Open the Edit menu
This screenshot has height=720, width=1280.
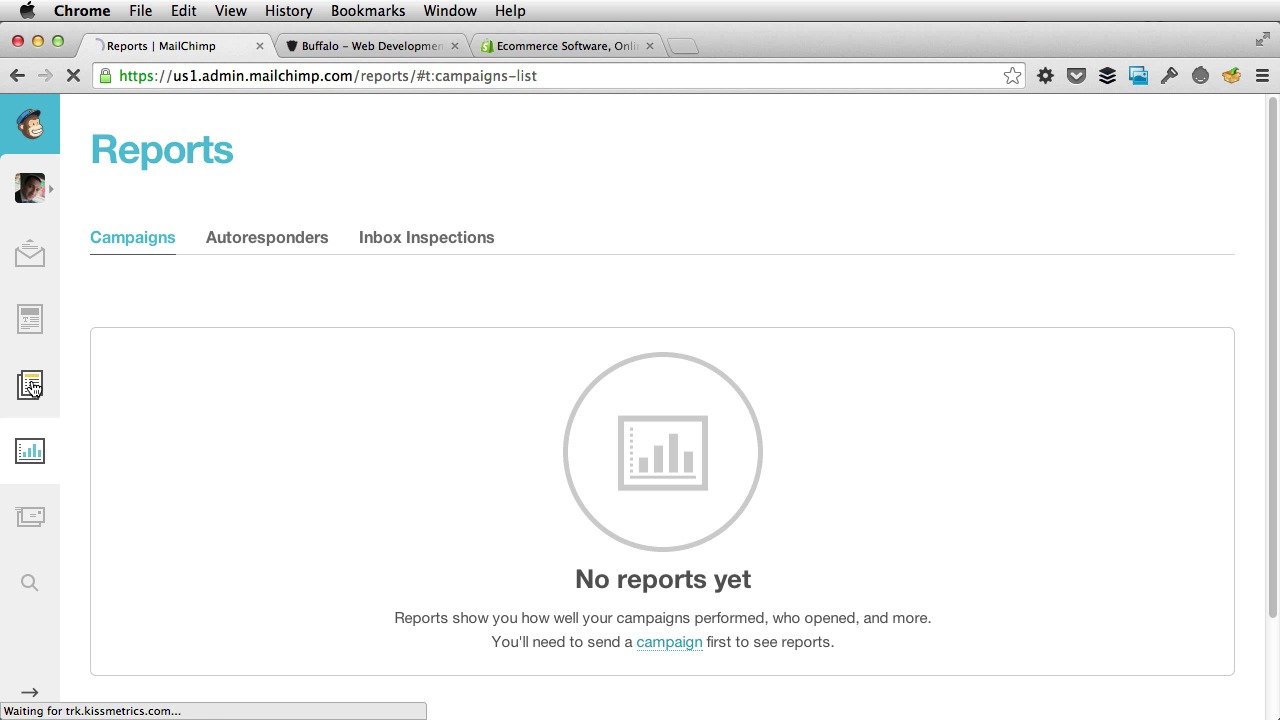(183, 11)
